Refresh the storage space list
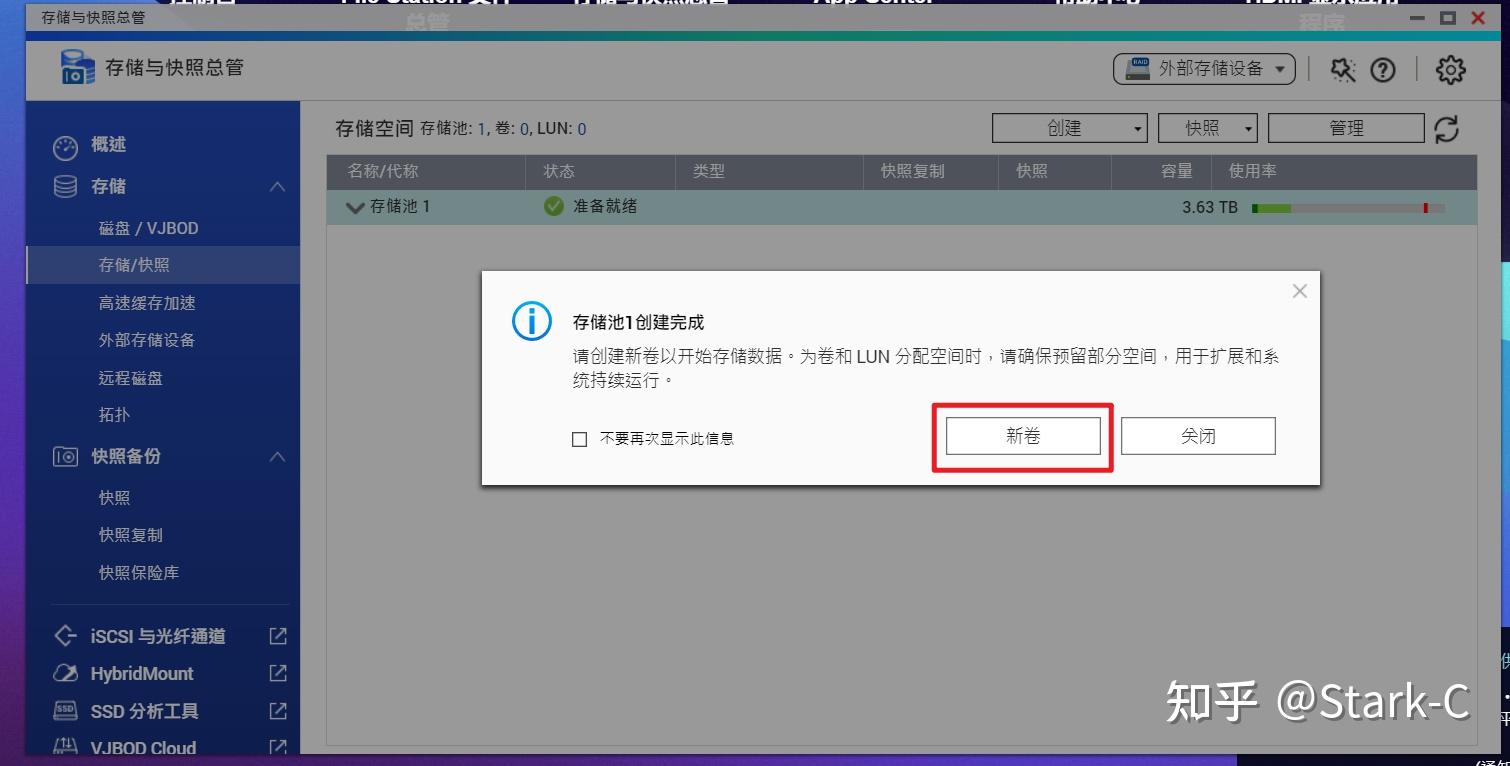 click(1446, 128)
